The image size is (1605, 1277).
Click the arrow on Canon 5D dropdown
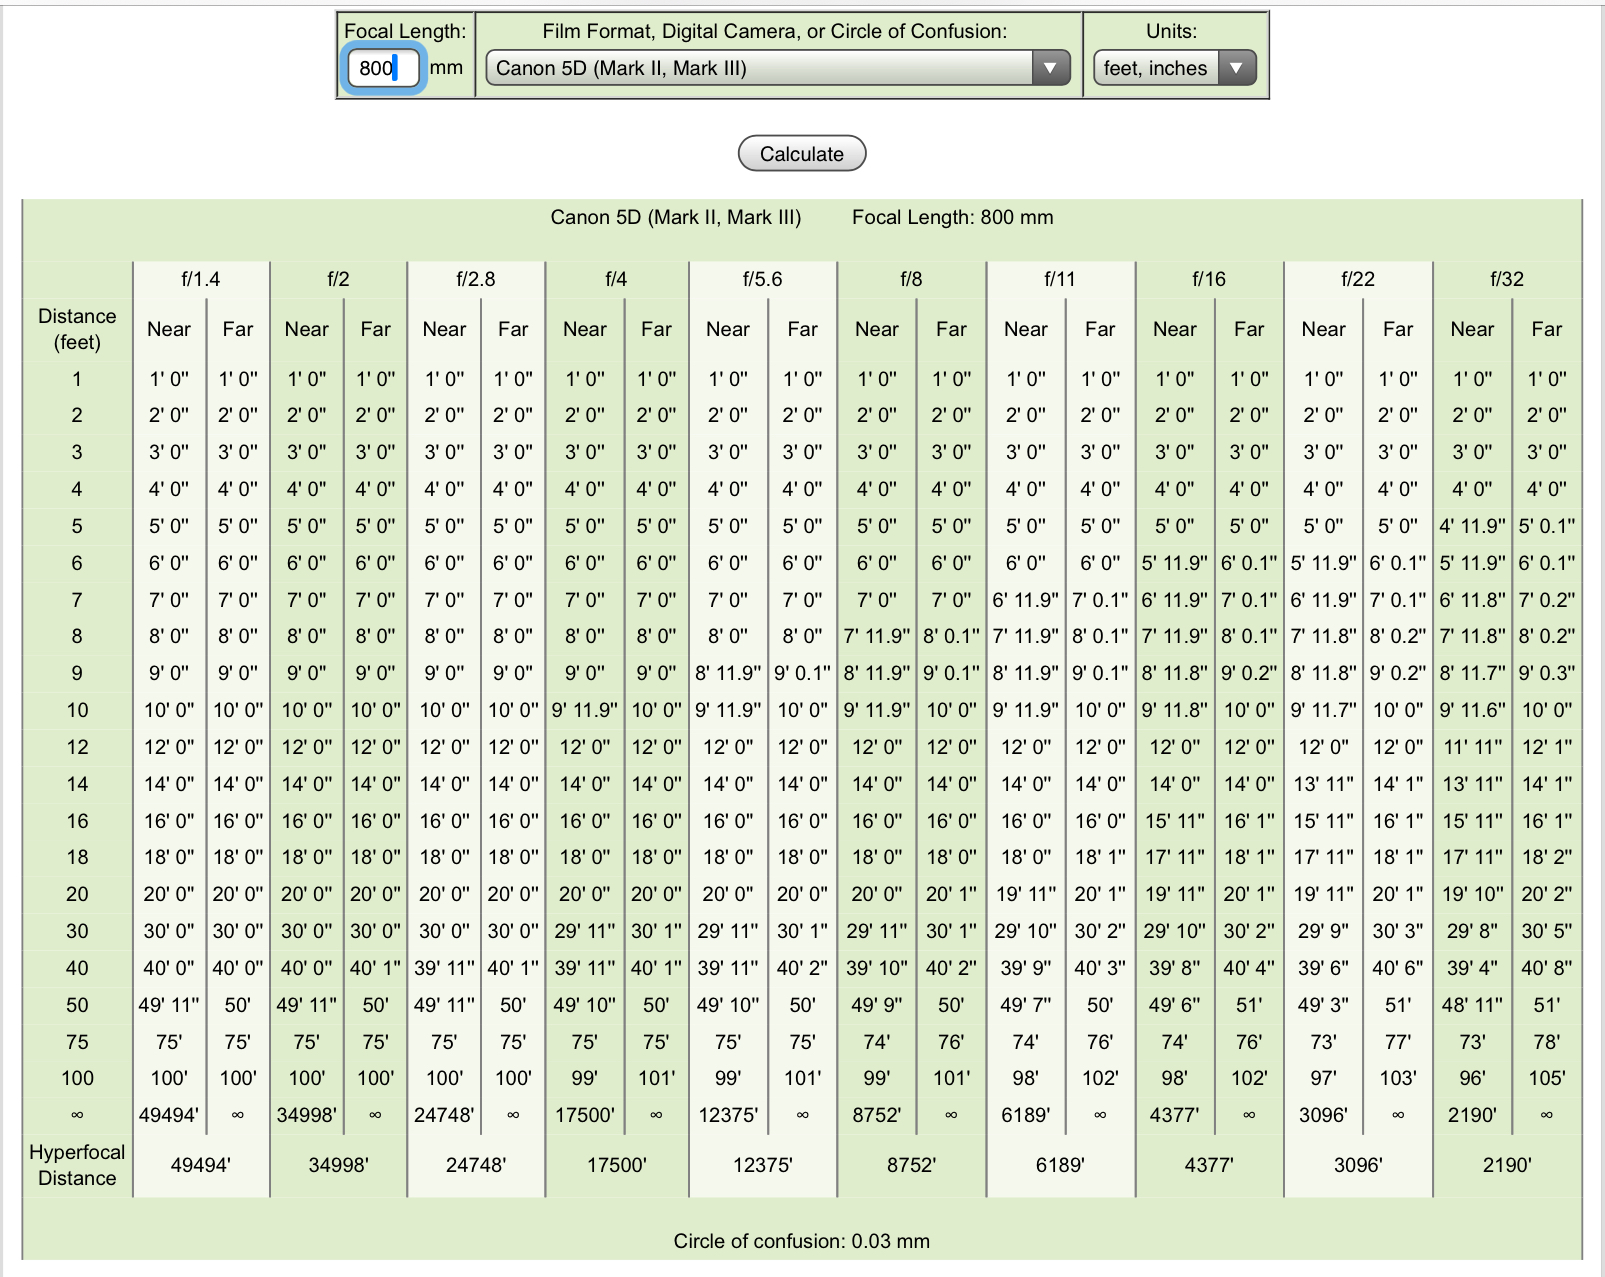(1050, 68)
